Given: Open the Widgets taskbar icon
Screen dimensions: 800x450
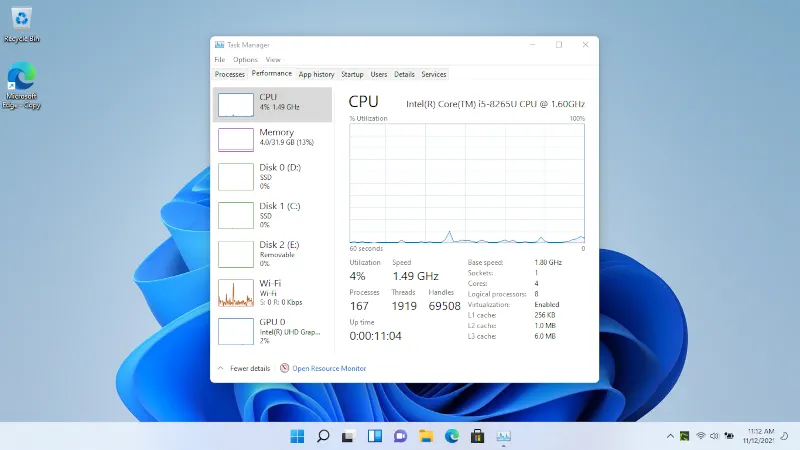Looking at the screenshot, I should pyautogui.click(x=374, y=436).
